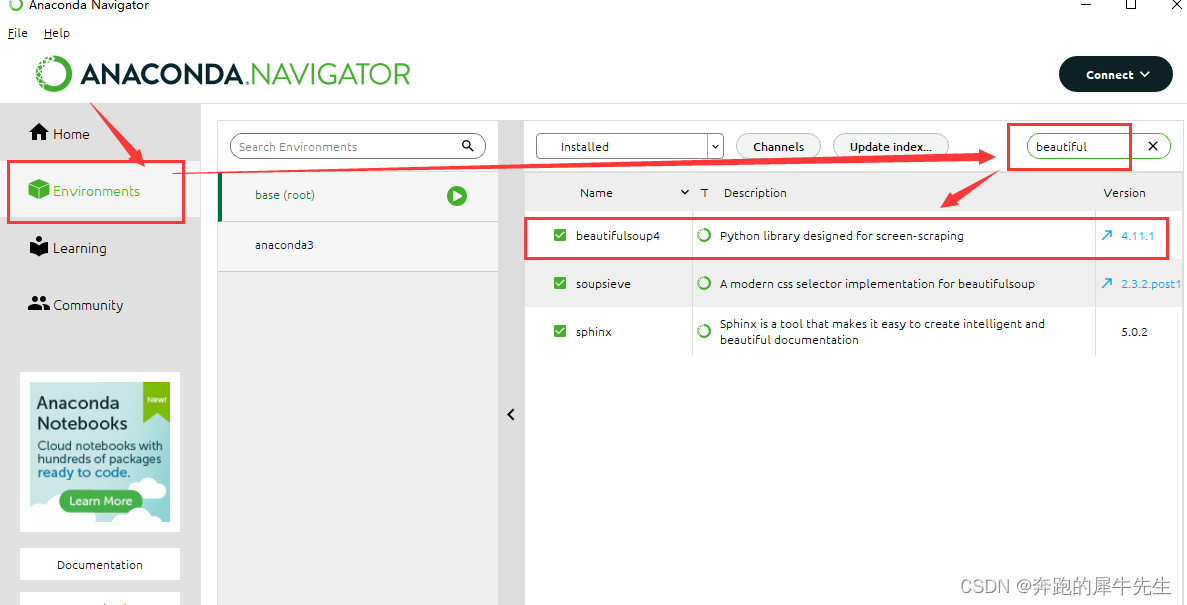Click the Update index... button
Screen dimensions: 1187x605
point(890,146)
